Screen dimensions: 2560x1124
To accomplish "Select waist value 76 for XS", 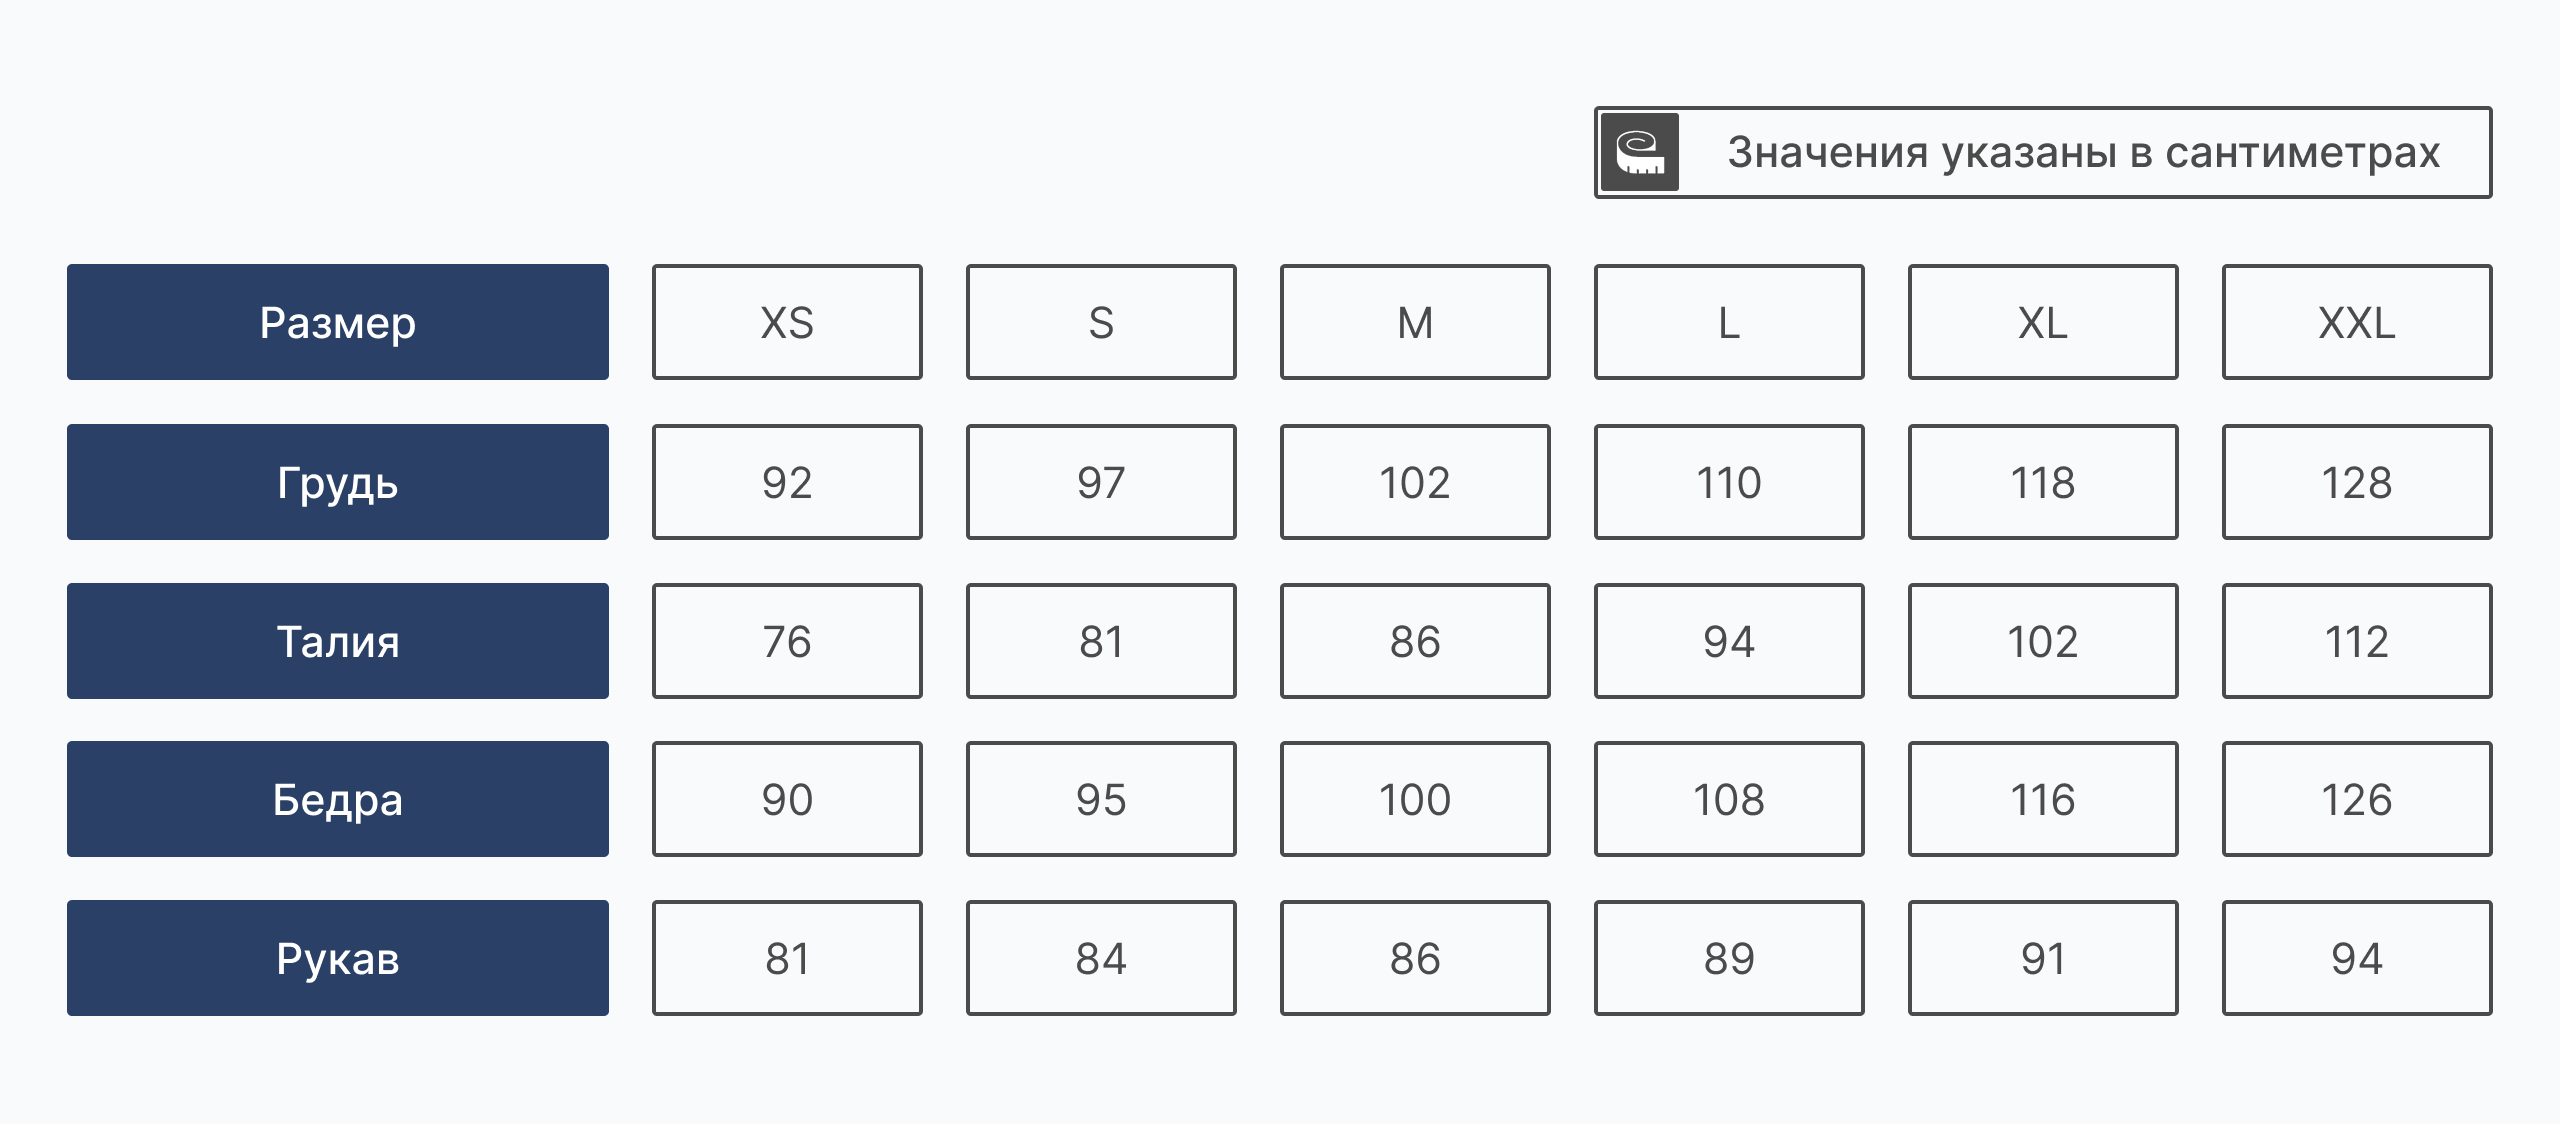I will 787,641.
